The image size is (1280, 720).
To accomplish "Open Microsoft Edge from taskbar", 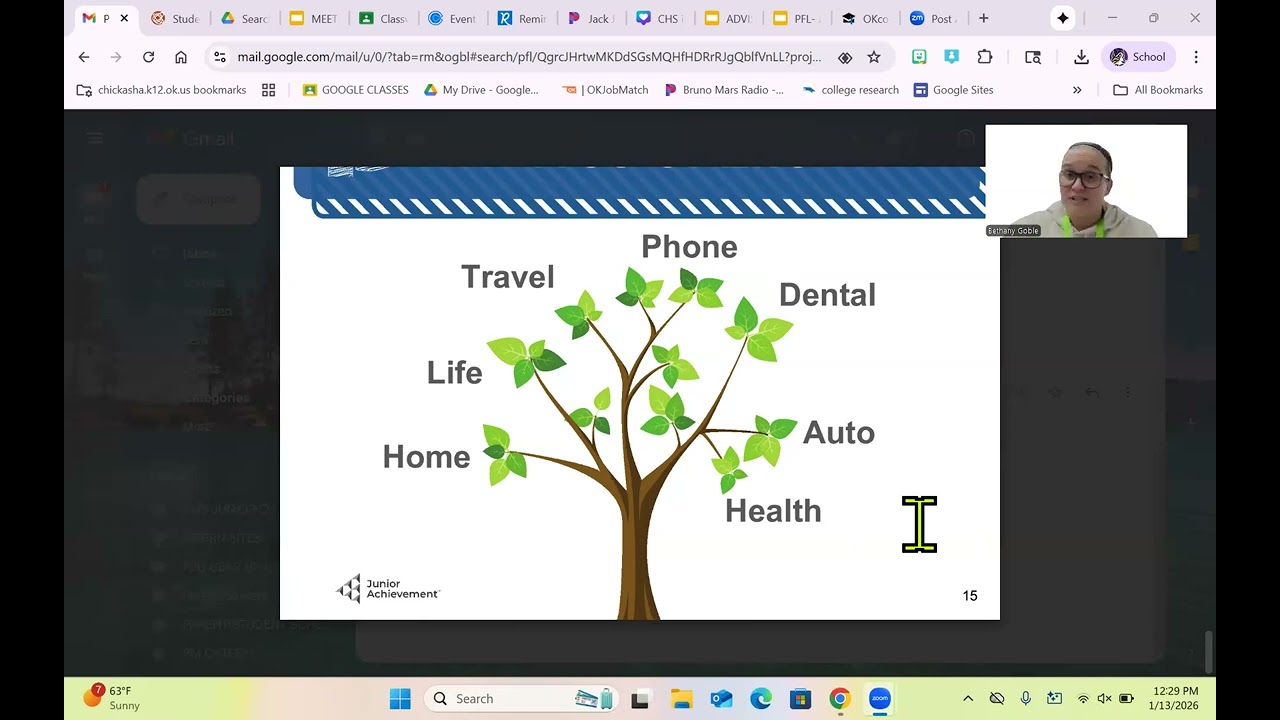I will coord(761,699).
